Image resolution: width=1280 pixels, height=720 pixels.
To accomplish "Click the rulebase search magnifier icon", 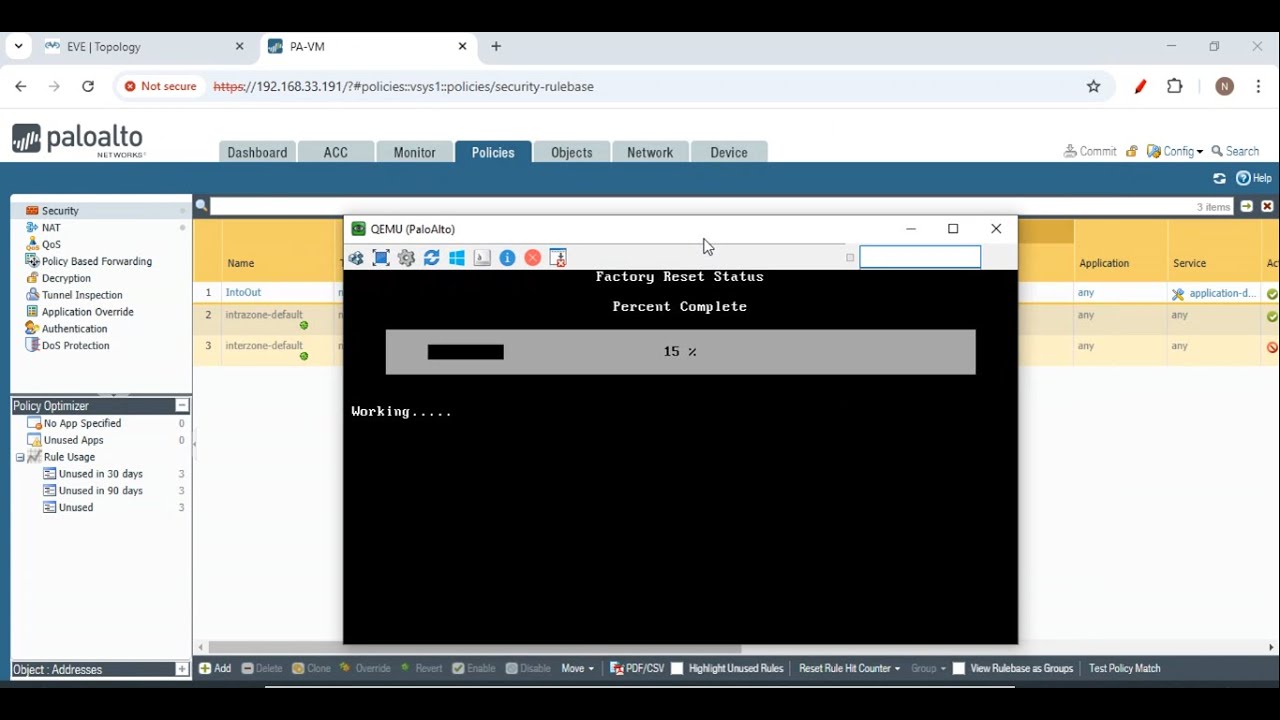I will tap(201, 206).
